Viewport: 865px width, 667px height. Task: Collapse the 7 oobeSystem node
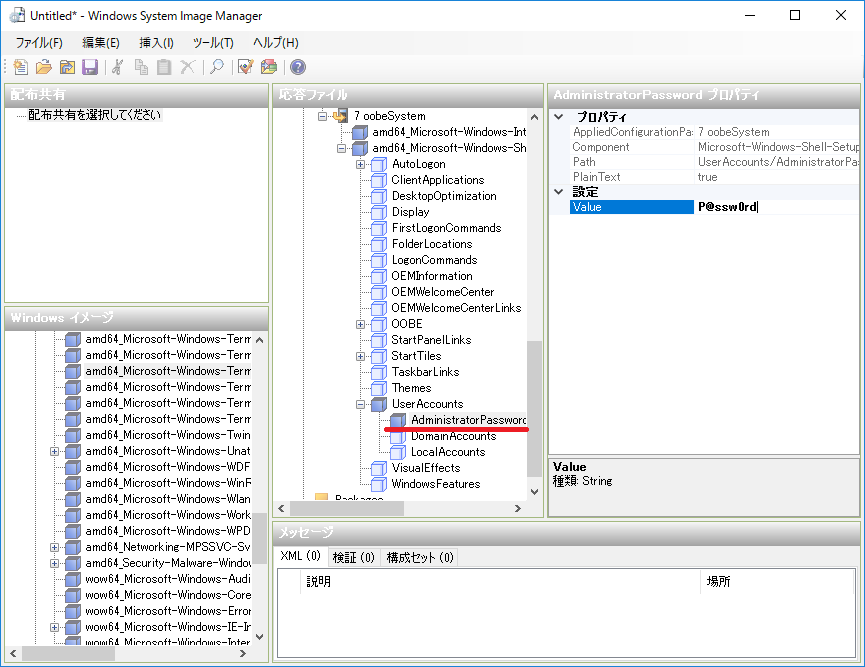(x=322, y=116)
